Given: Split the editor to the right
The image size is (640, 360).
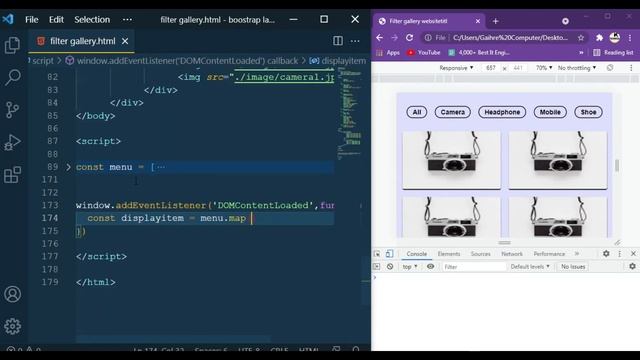Looking at the screenshot, I should coord(338,41).
